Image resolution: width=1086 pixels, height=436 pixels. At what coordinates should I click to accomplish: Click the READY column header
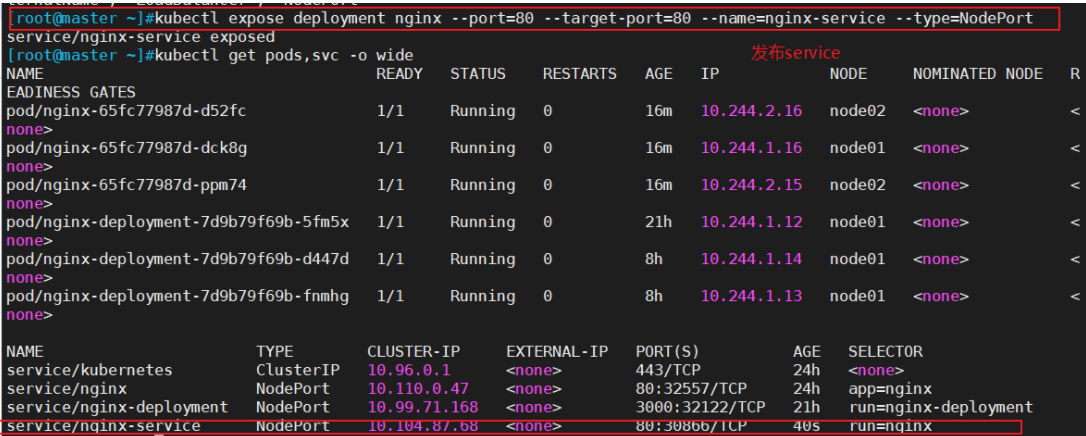click(400, 74)
